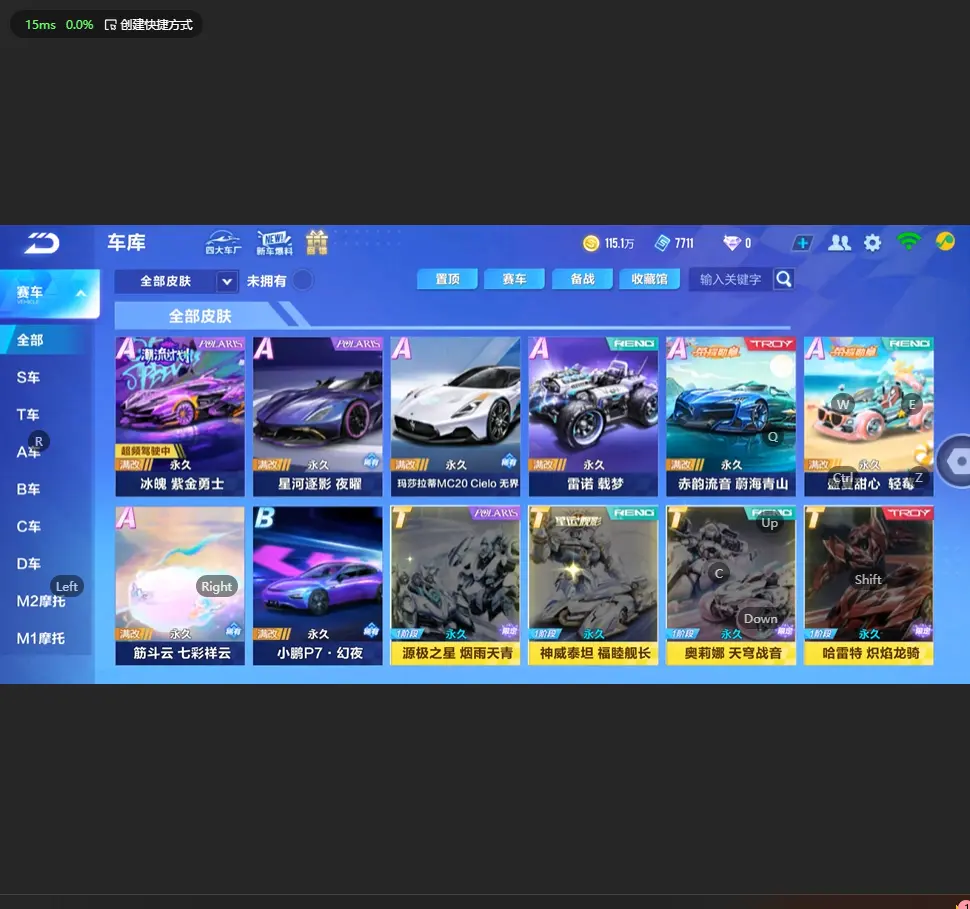970x909 pixels.
Task: Select the M2摩托 category
Action: point(41,601)
